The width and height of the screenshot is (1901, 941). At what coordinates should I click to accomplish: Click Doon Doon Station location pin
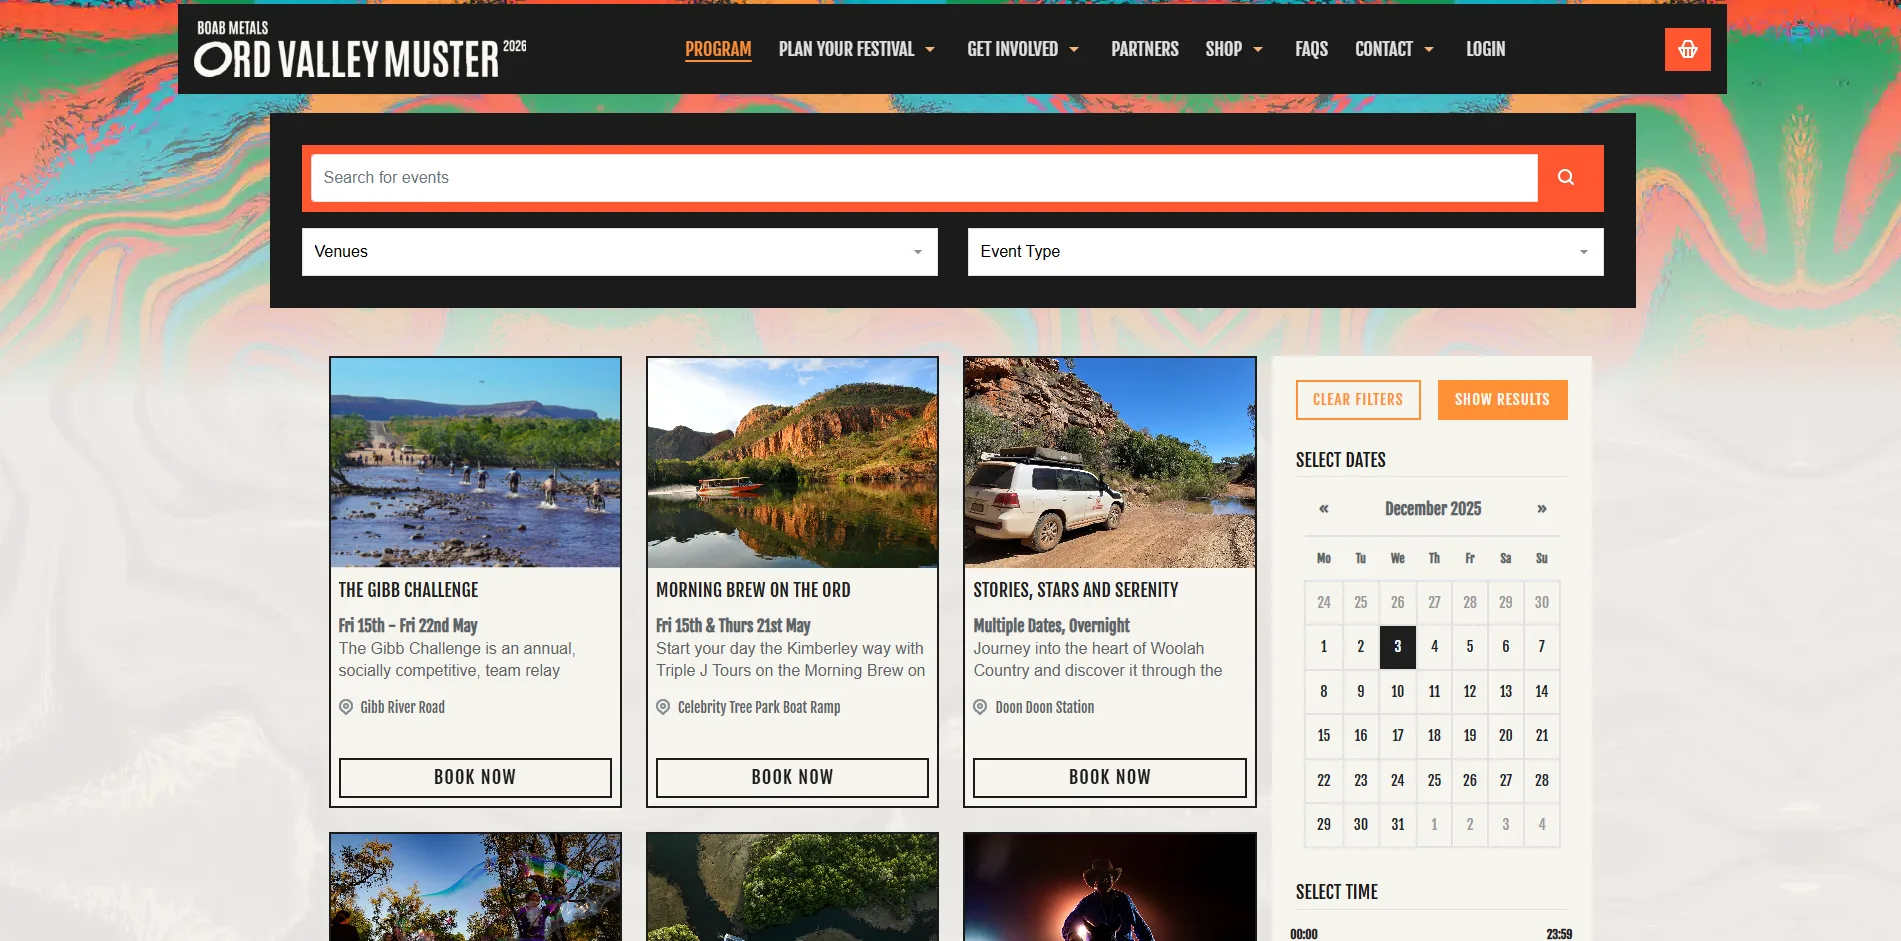click(980, 707)
